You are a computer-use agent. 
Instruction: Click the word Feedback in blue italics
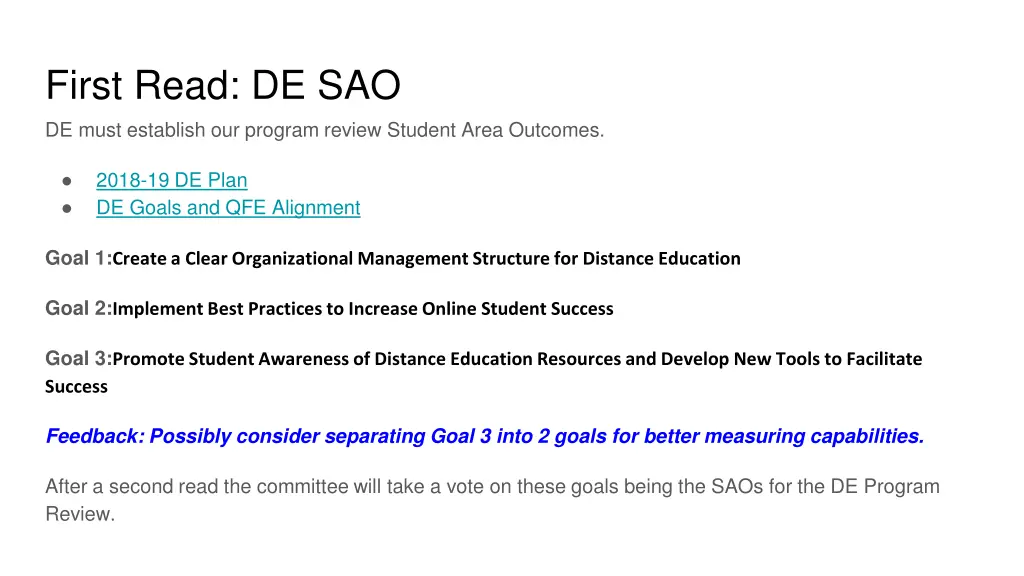point(95,436)
